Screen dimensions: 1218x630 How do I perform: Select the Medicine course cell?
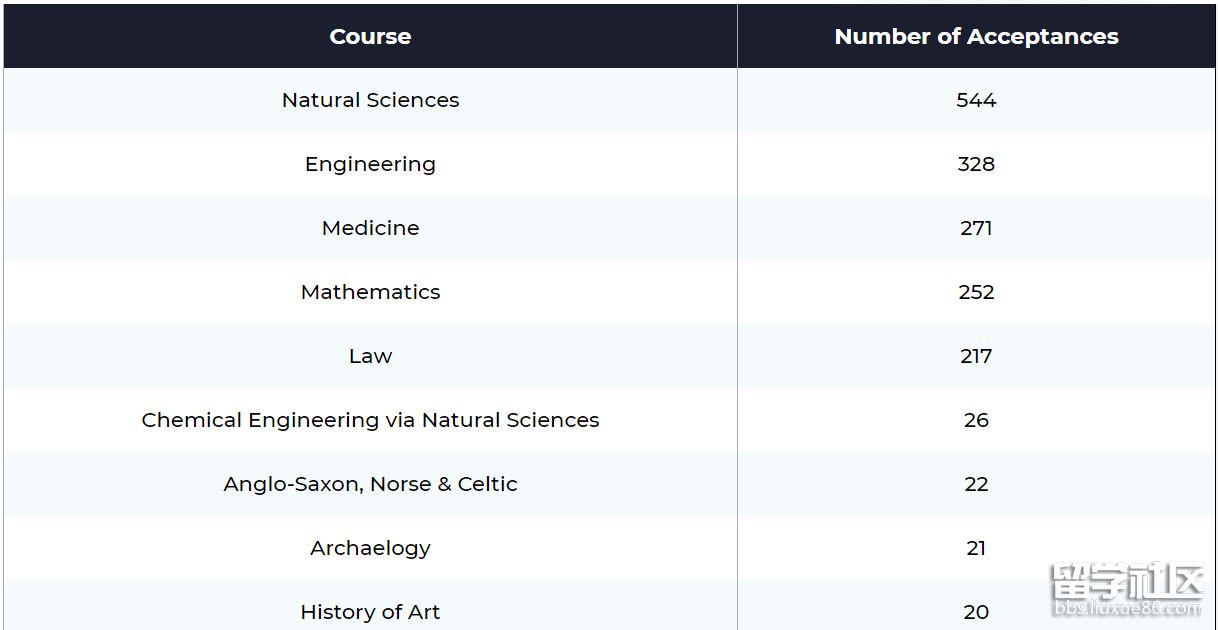click(370, 228)
